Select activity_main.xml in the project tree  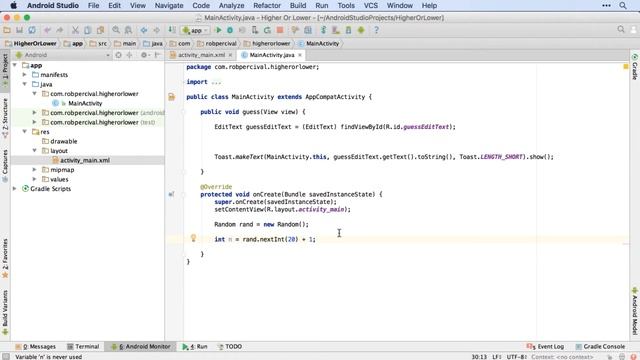point(85,160)
